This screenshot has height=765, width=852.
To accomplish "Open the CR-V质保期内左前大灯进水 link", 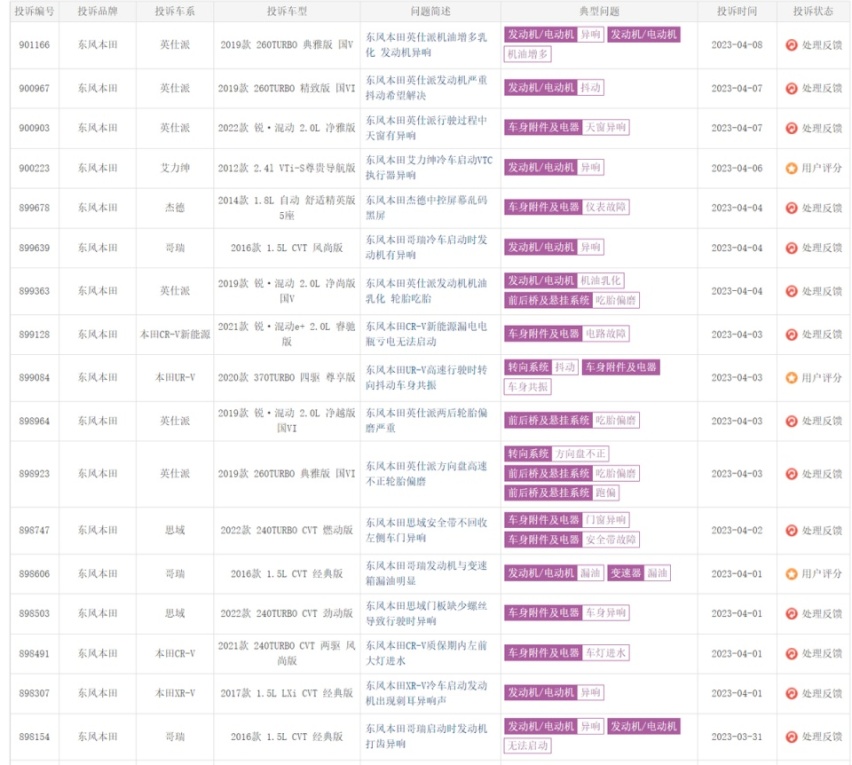I will 426,653.
